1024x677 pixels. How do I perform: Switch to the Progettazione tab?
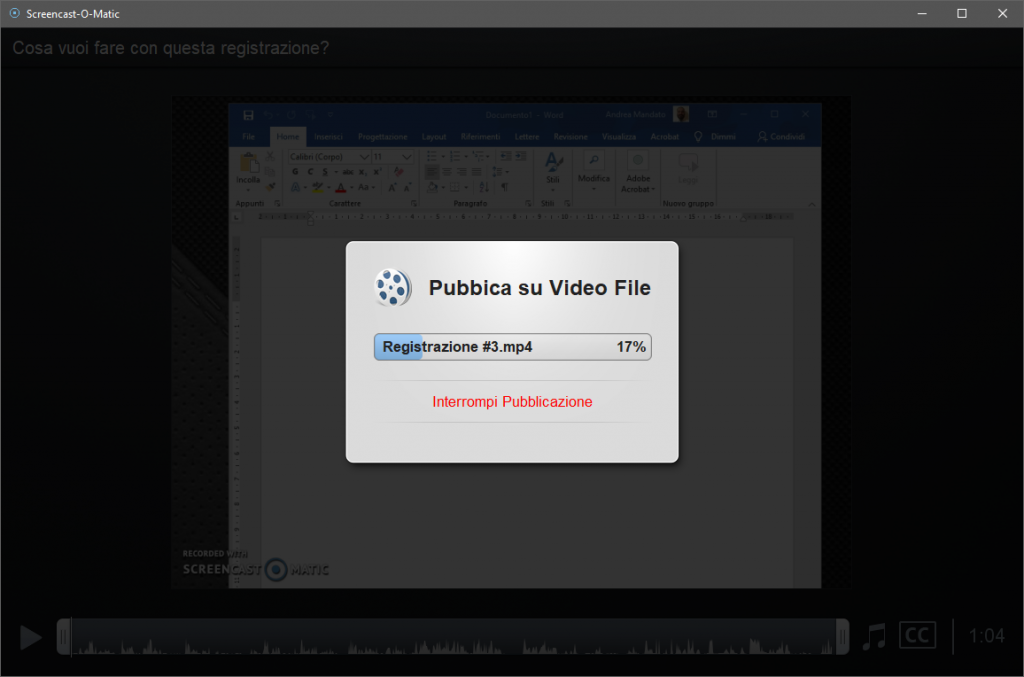pos(383,136)
